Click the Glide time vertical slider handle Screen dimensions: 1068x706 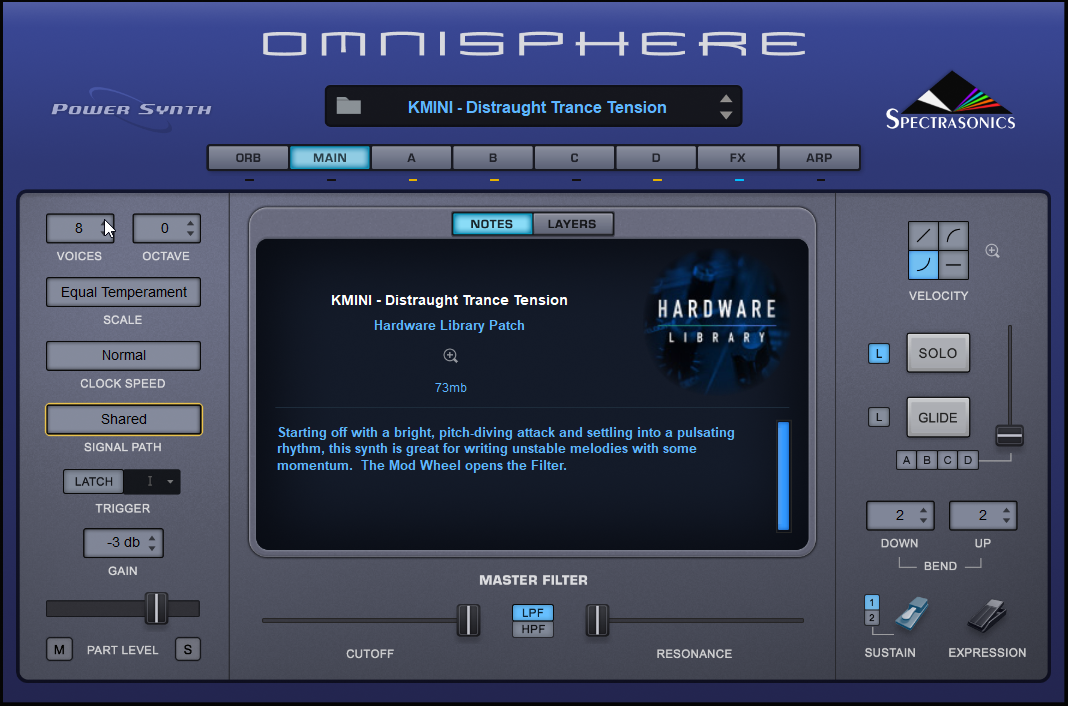[1009, 435]
